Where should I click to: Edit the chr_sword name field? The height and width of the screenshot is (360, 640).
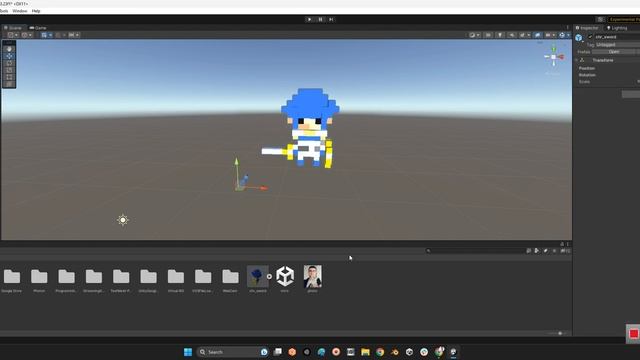(x=617, y=37)
